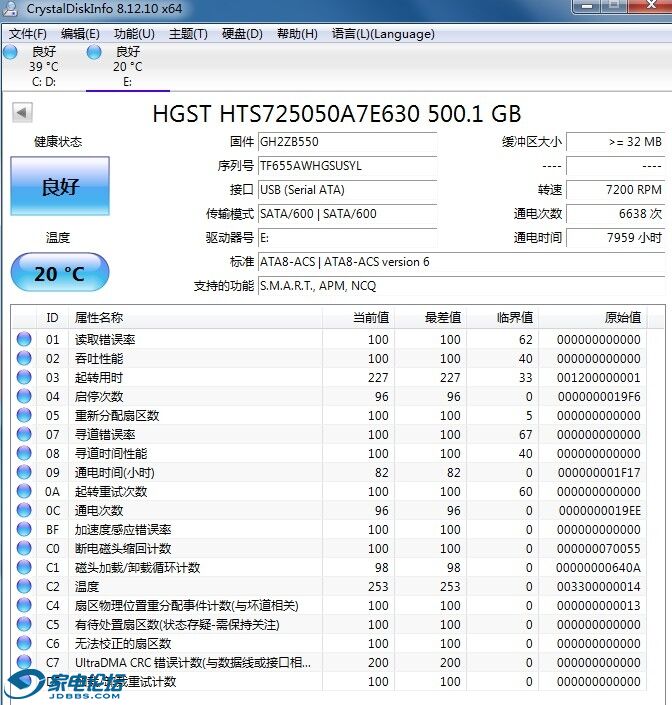The width and height of the screenshot is (672, 705).
Task: Click the power on hours 7959 小时
Action: [x=615, y=238]
